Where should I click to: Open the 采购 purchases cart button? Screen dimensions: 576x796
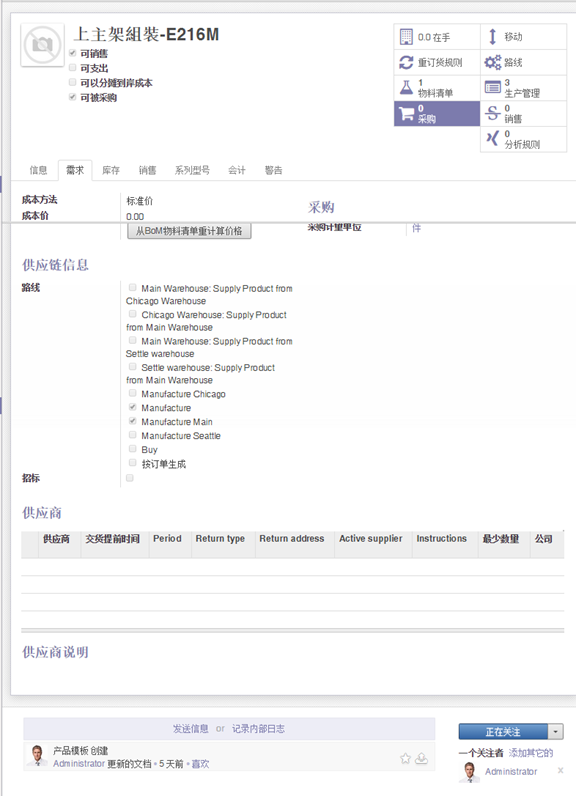[x=437, y=113]
